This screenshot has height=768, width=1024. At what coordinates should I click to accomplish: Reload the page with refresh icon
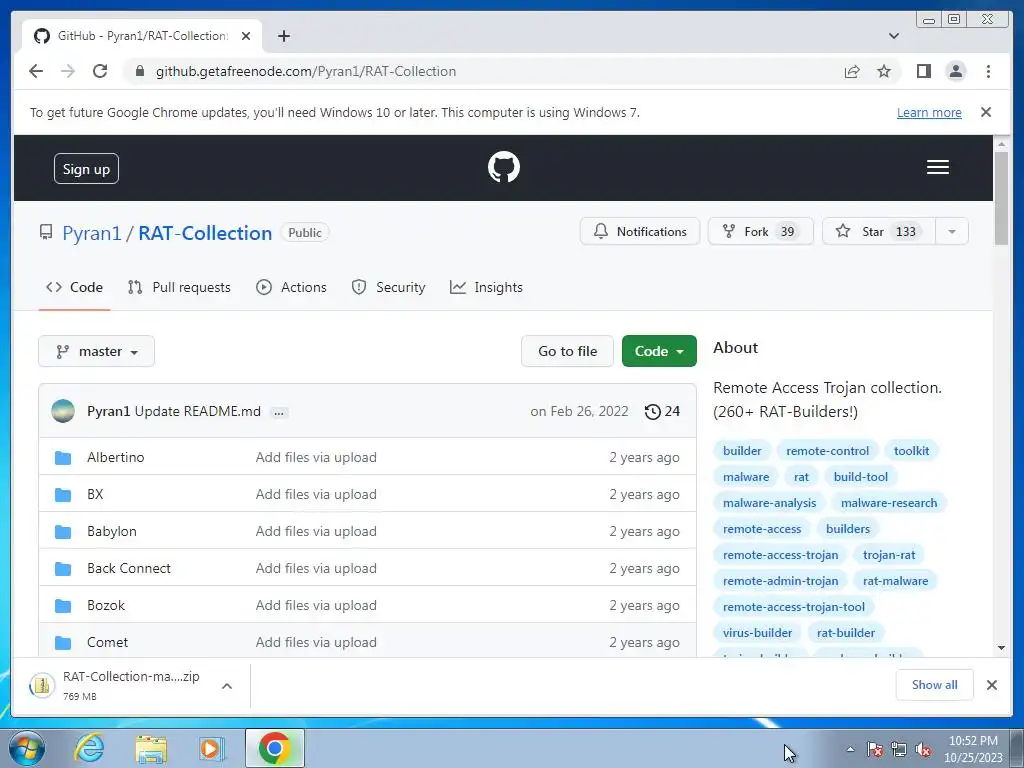(x=100, y=71)
